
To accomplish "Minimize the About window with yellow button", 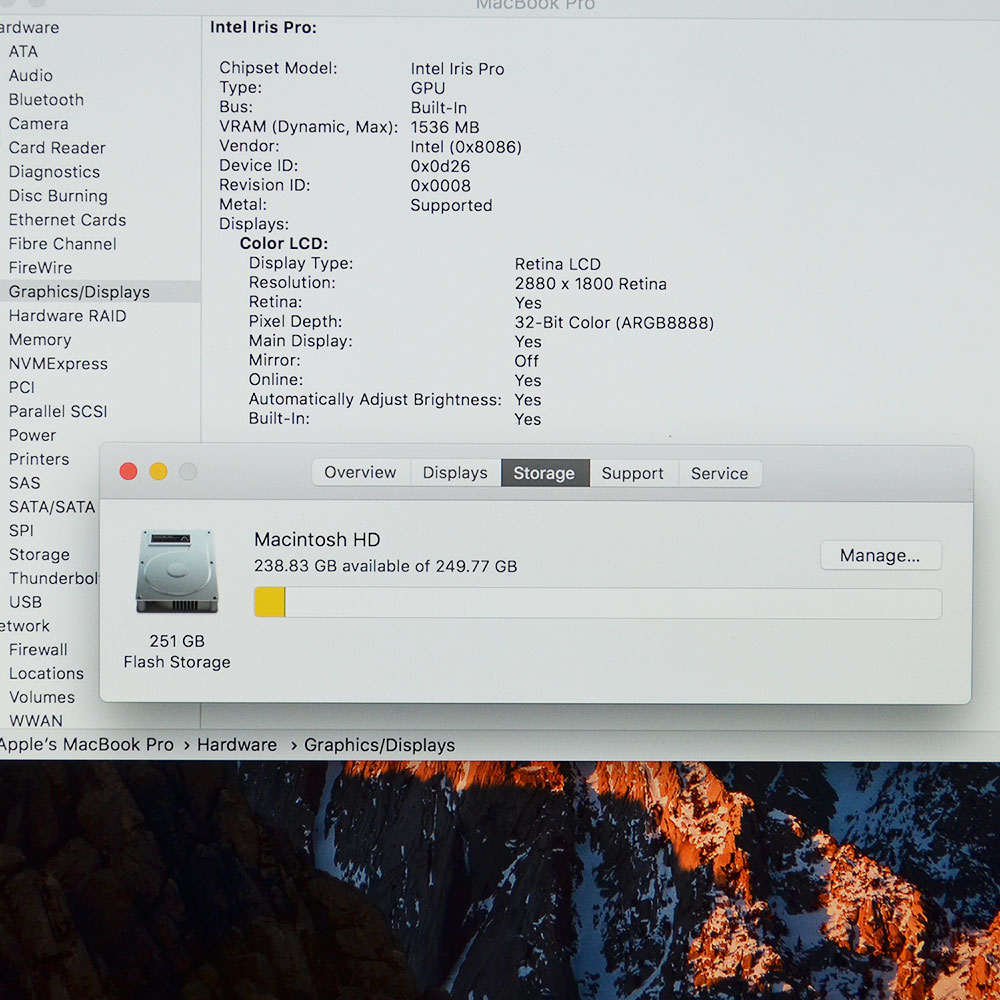I will tap(158, 471).
